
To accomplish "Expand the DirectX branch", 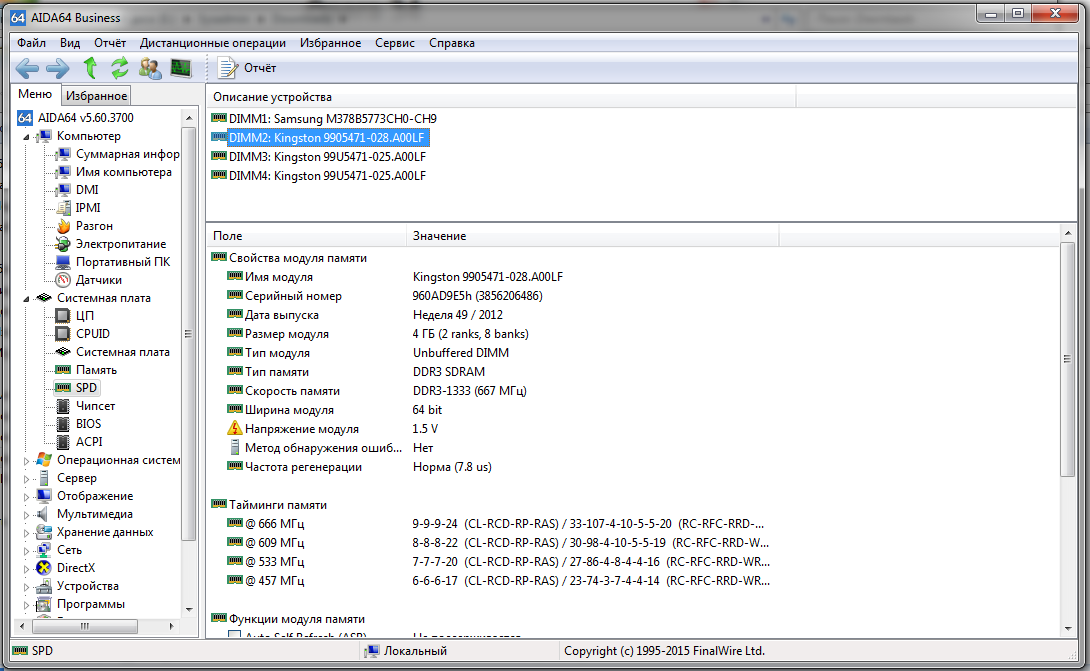I will pos(26,568).
